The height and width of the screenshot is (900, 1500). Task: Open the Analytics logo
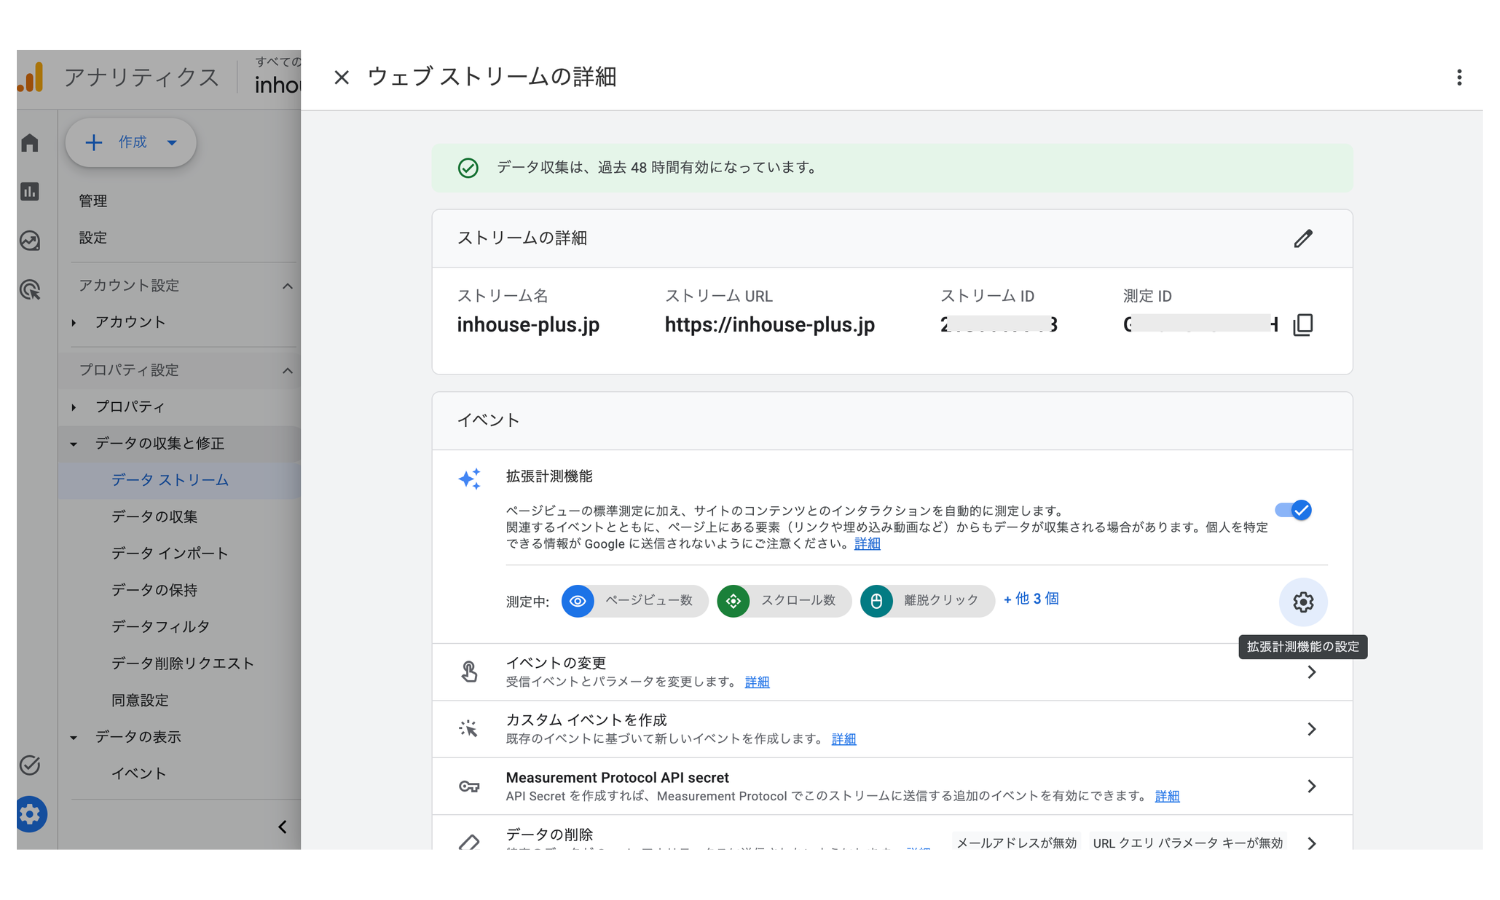(x=31, y=77)
